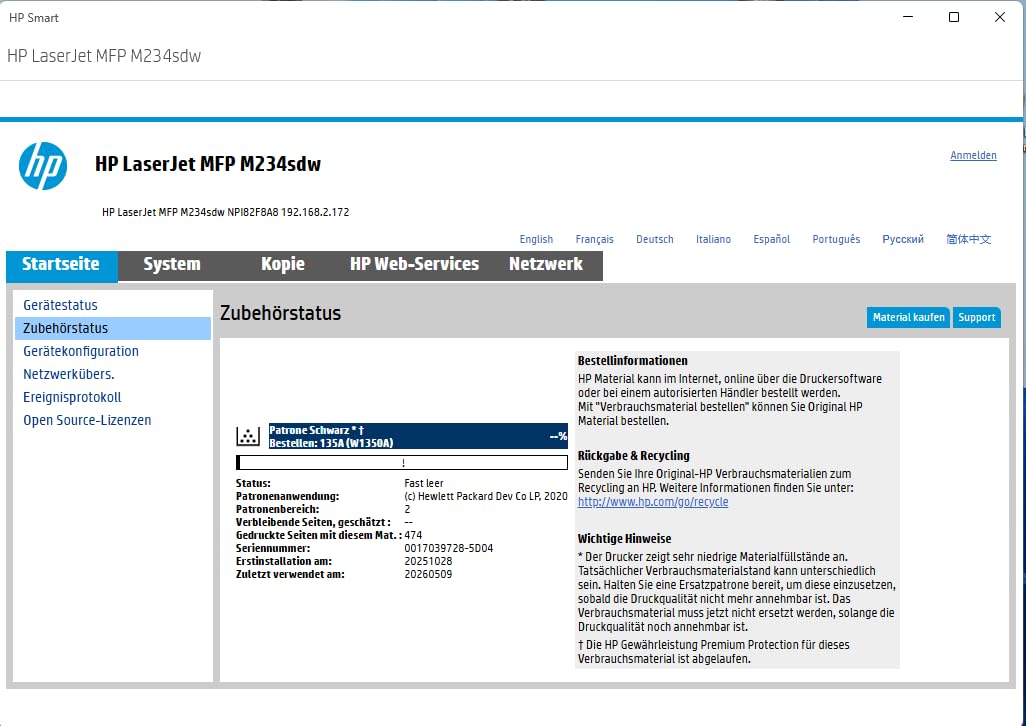The width and height of the screenshot is (1026, 726).
Task: Switch language to Deutsch
Action: (654, 239)
